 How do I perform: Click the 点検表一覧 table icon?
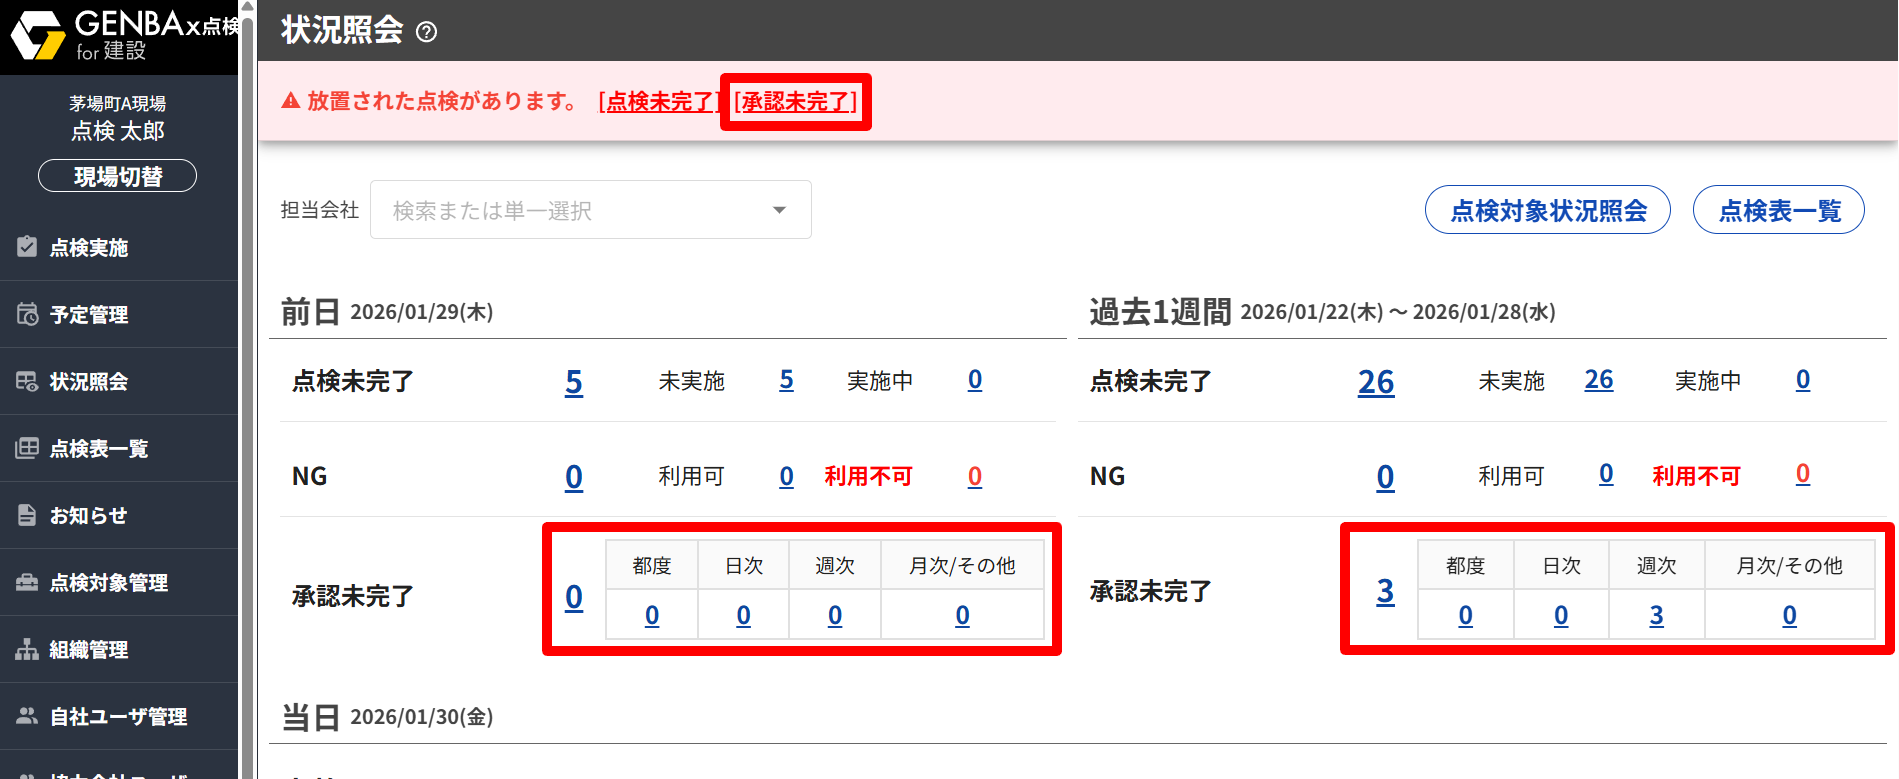27,448
